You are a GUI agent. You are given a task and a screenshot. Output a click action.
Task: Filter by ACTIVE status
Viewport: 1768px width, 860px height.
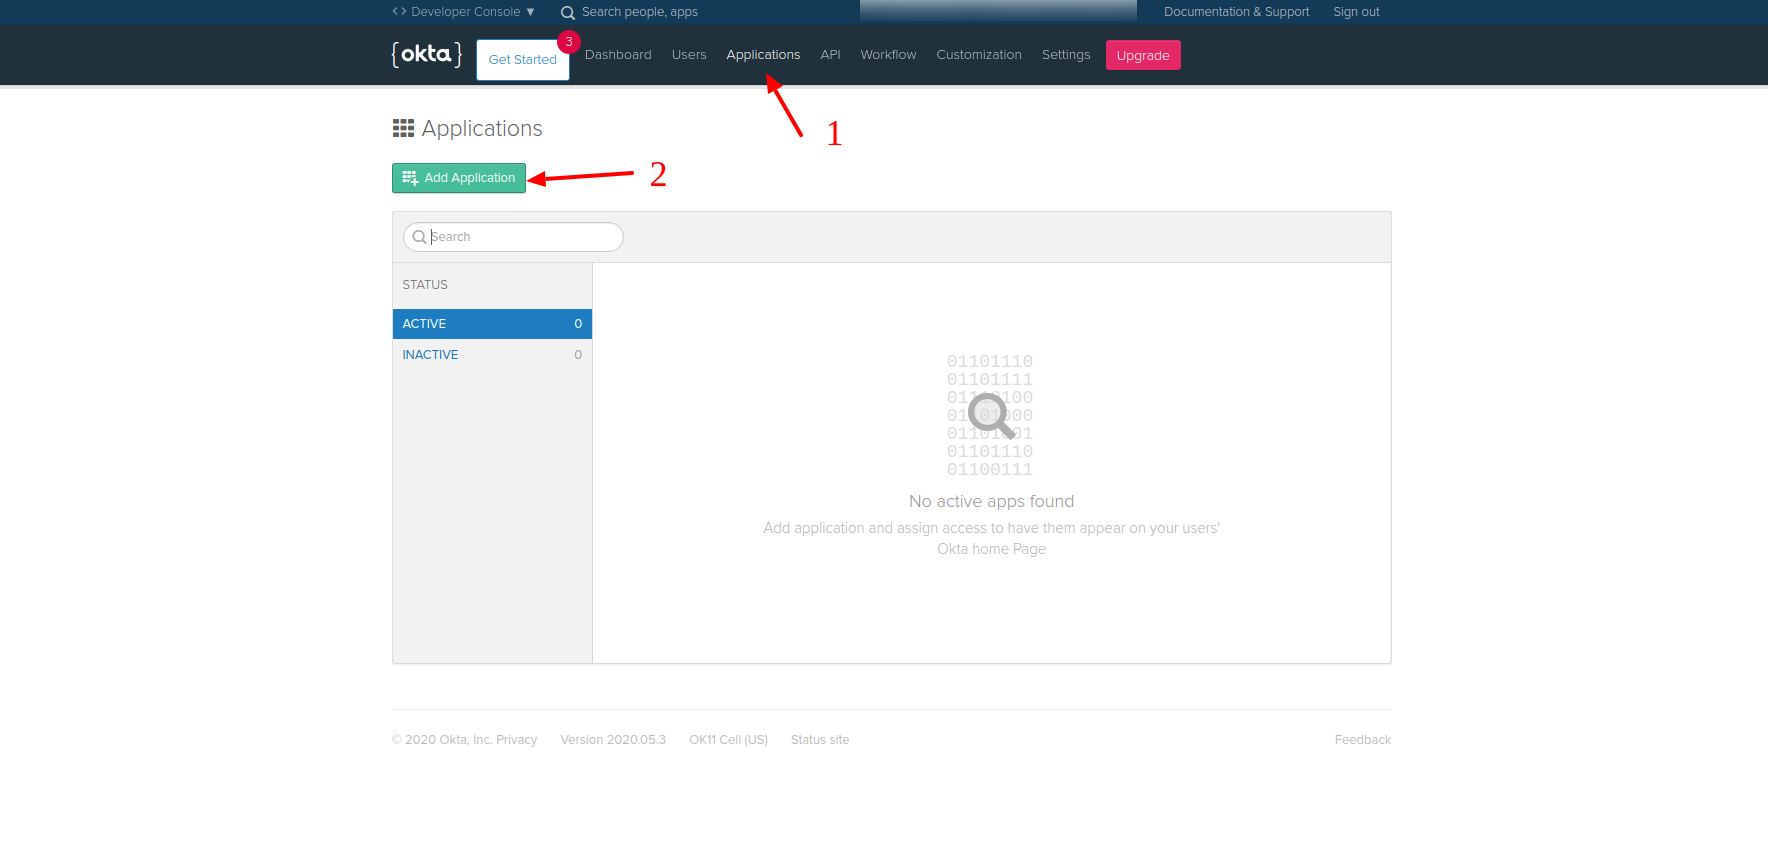[x=491, y=324]
